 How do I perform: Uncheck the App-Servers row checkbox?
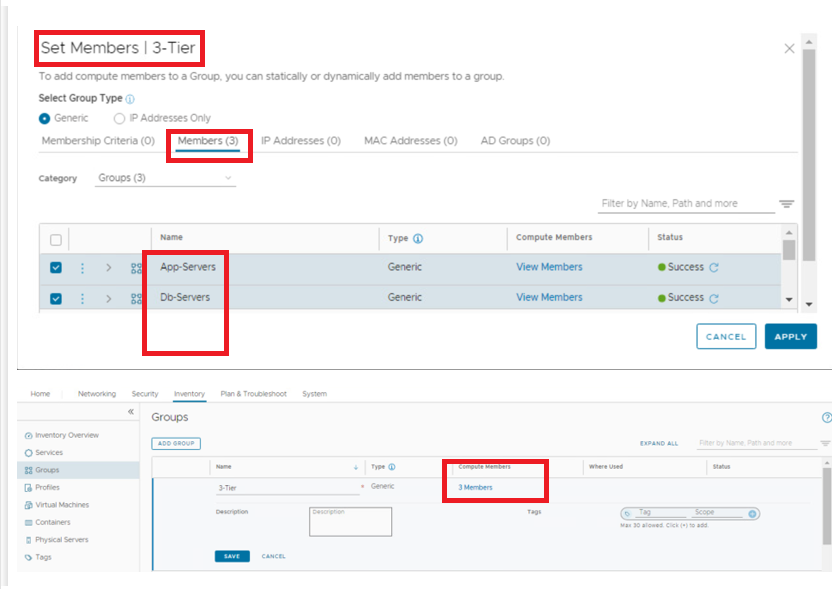tap(56, 268)
